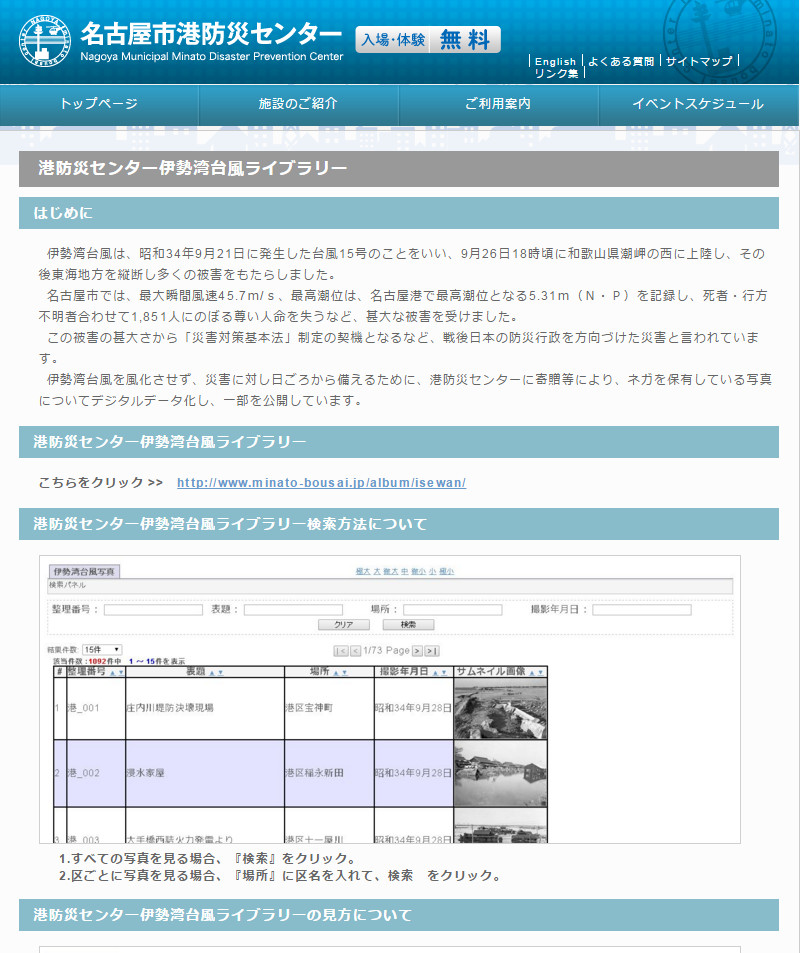Click the 場所 column header

coord(329,672)
